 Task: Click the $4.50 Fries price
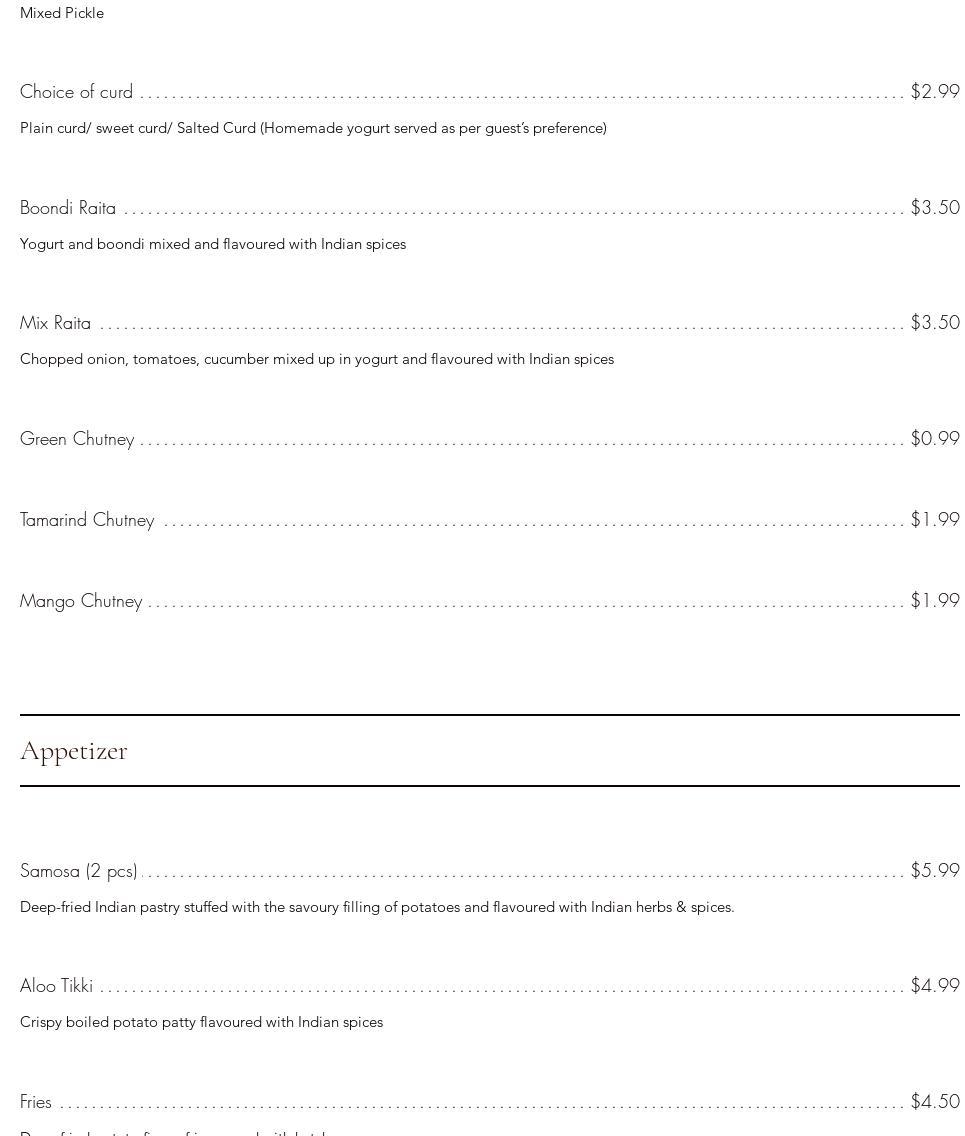click(935, 1102)
